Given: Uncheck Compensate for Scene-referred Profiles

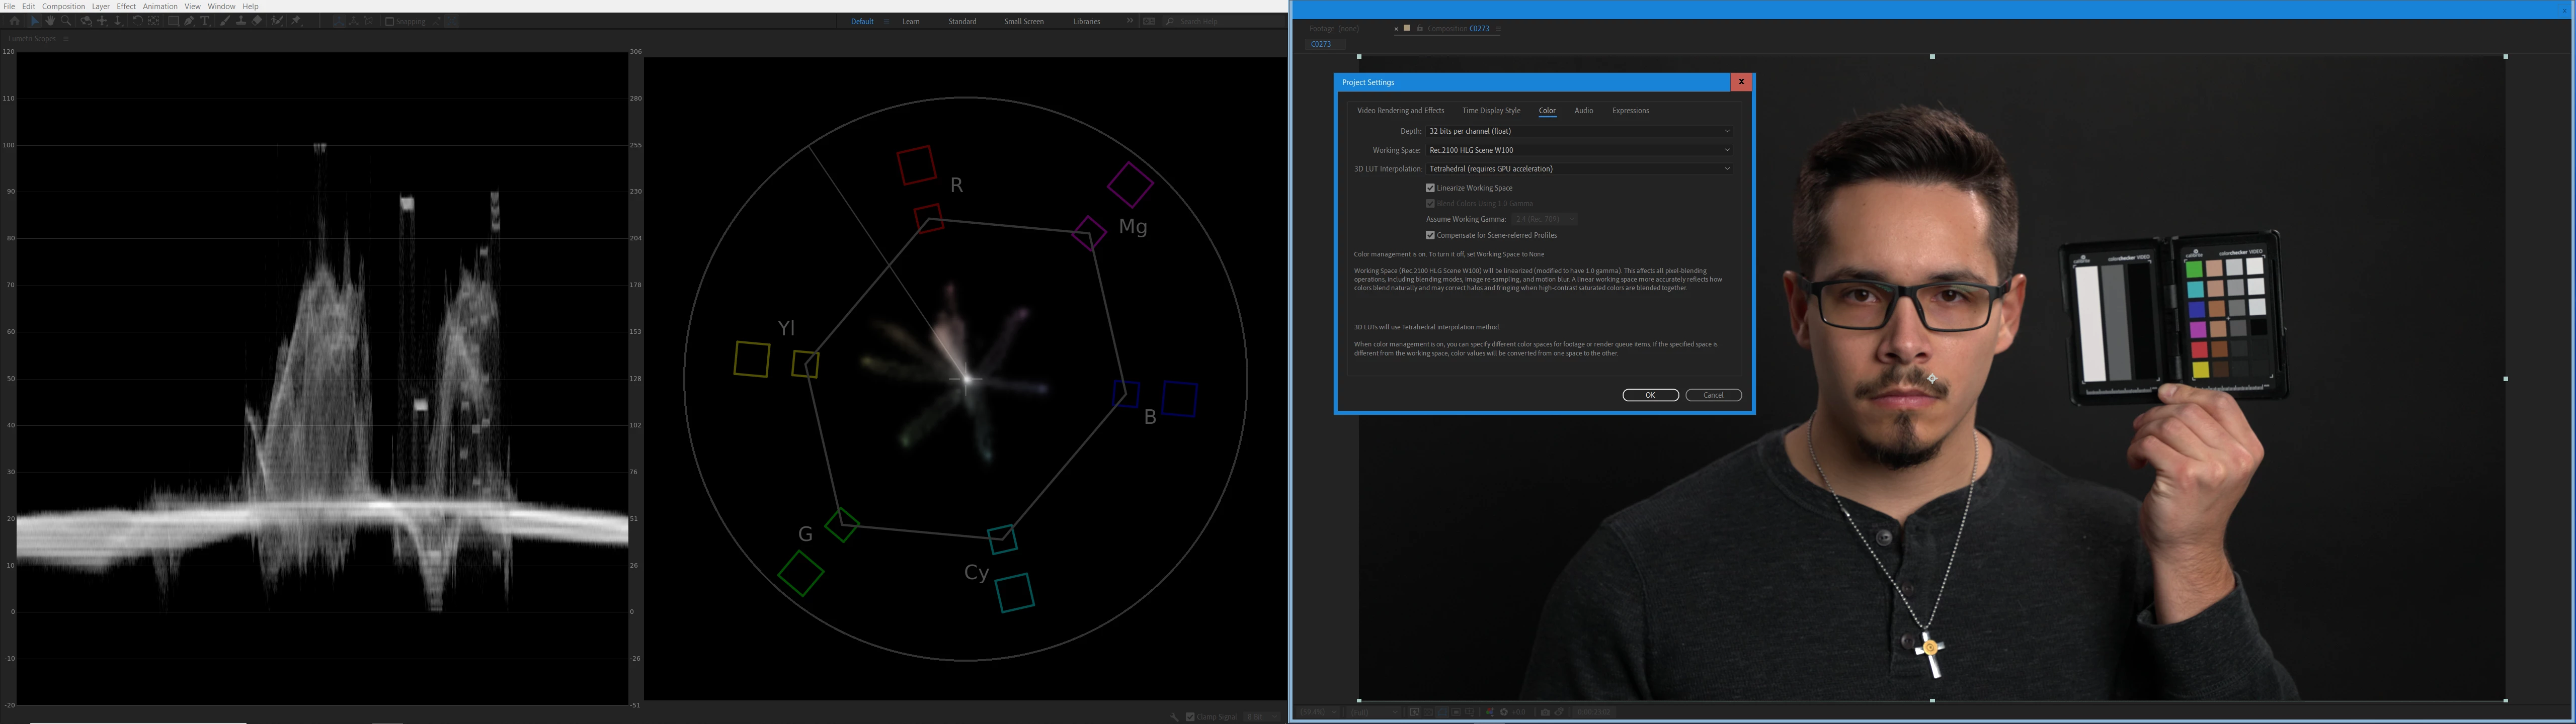Looking at the screenshot, I should coord(1430,235).
